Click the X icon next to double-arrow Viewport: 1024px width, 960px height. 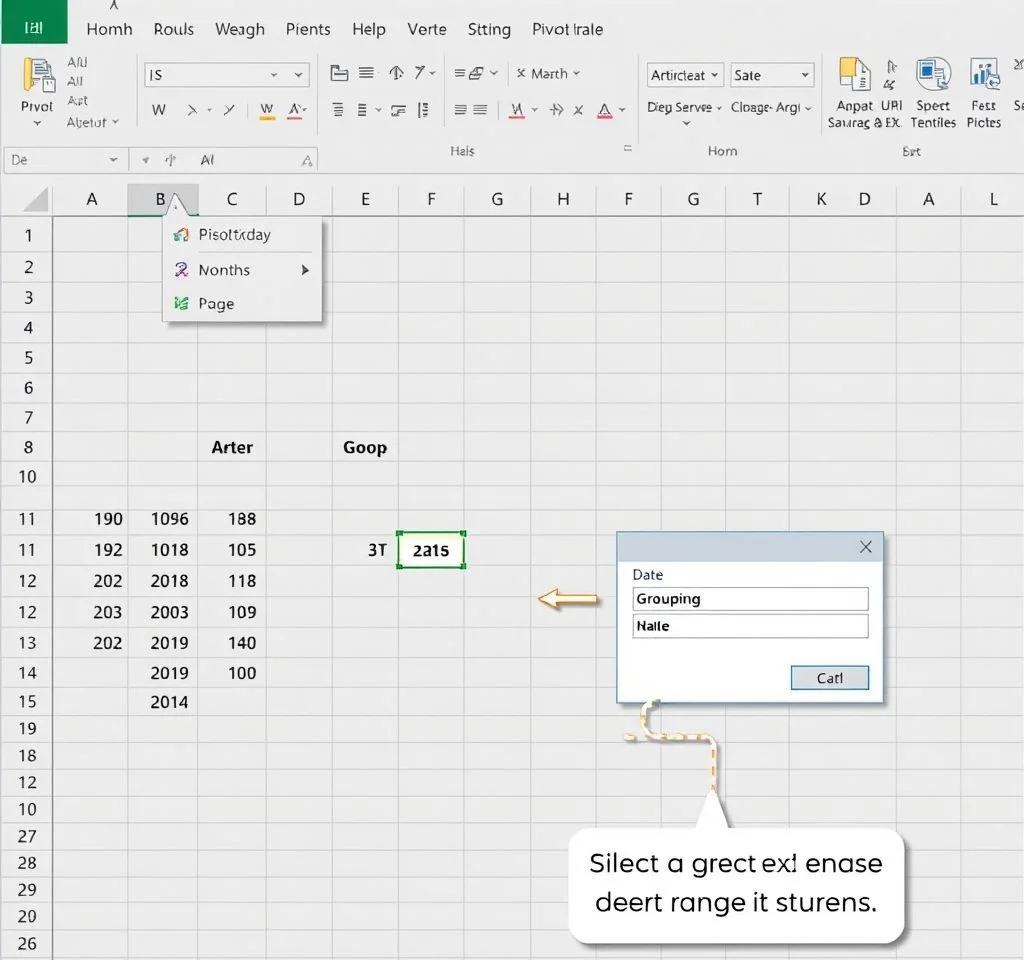[x=578, y=110]
